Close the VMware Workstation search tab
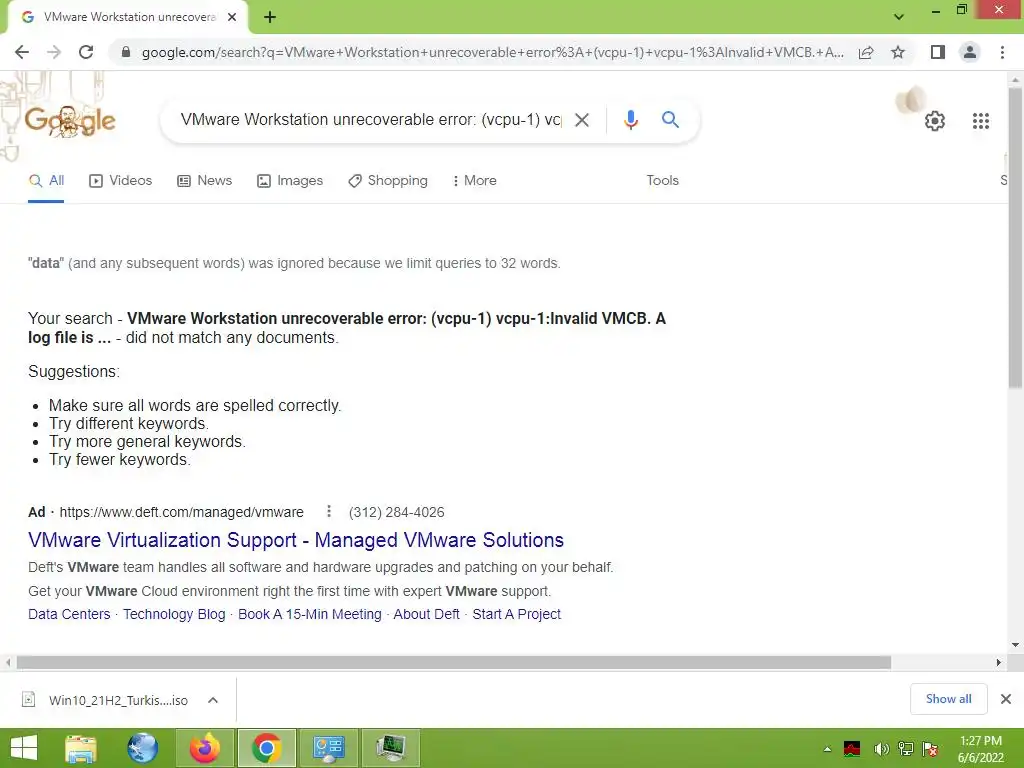Screen dimensions: 1024x768 pyautogui.click(x=232, y=17)
